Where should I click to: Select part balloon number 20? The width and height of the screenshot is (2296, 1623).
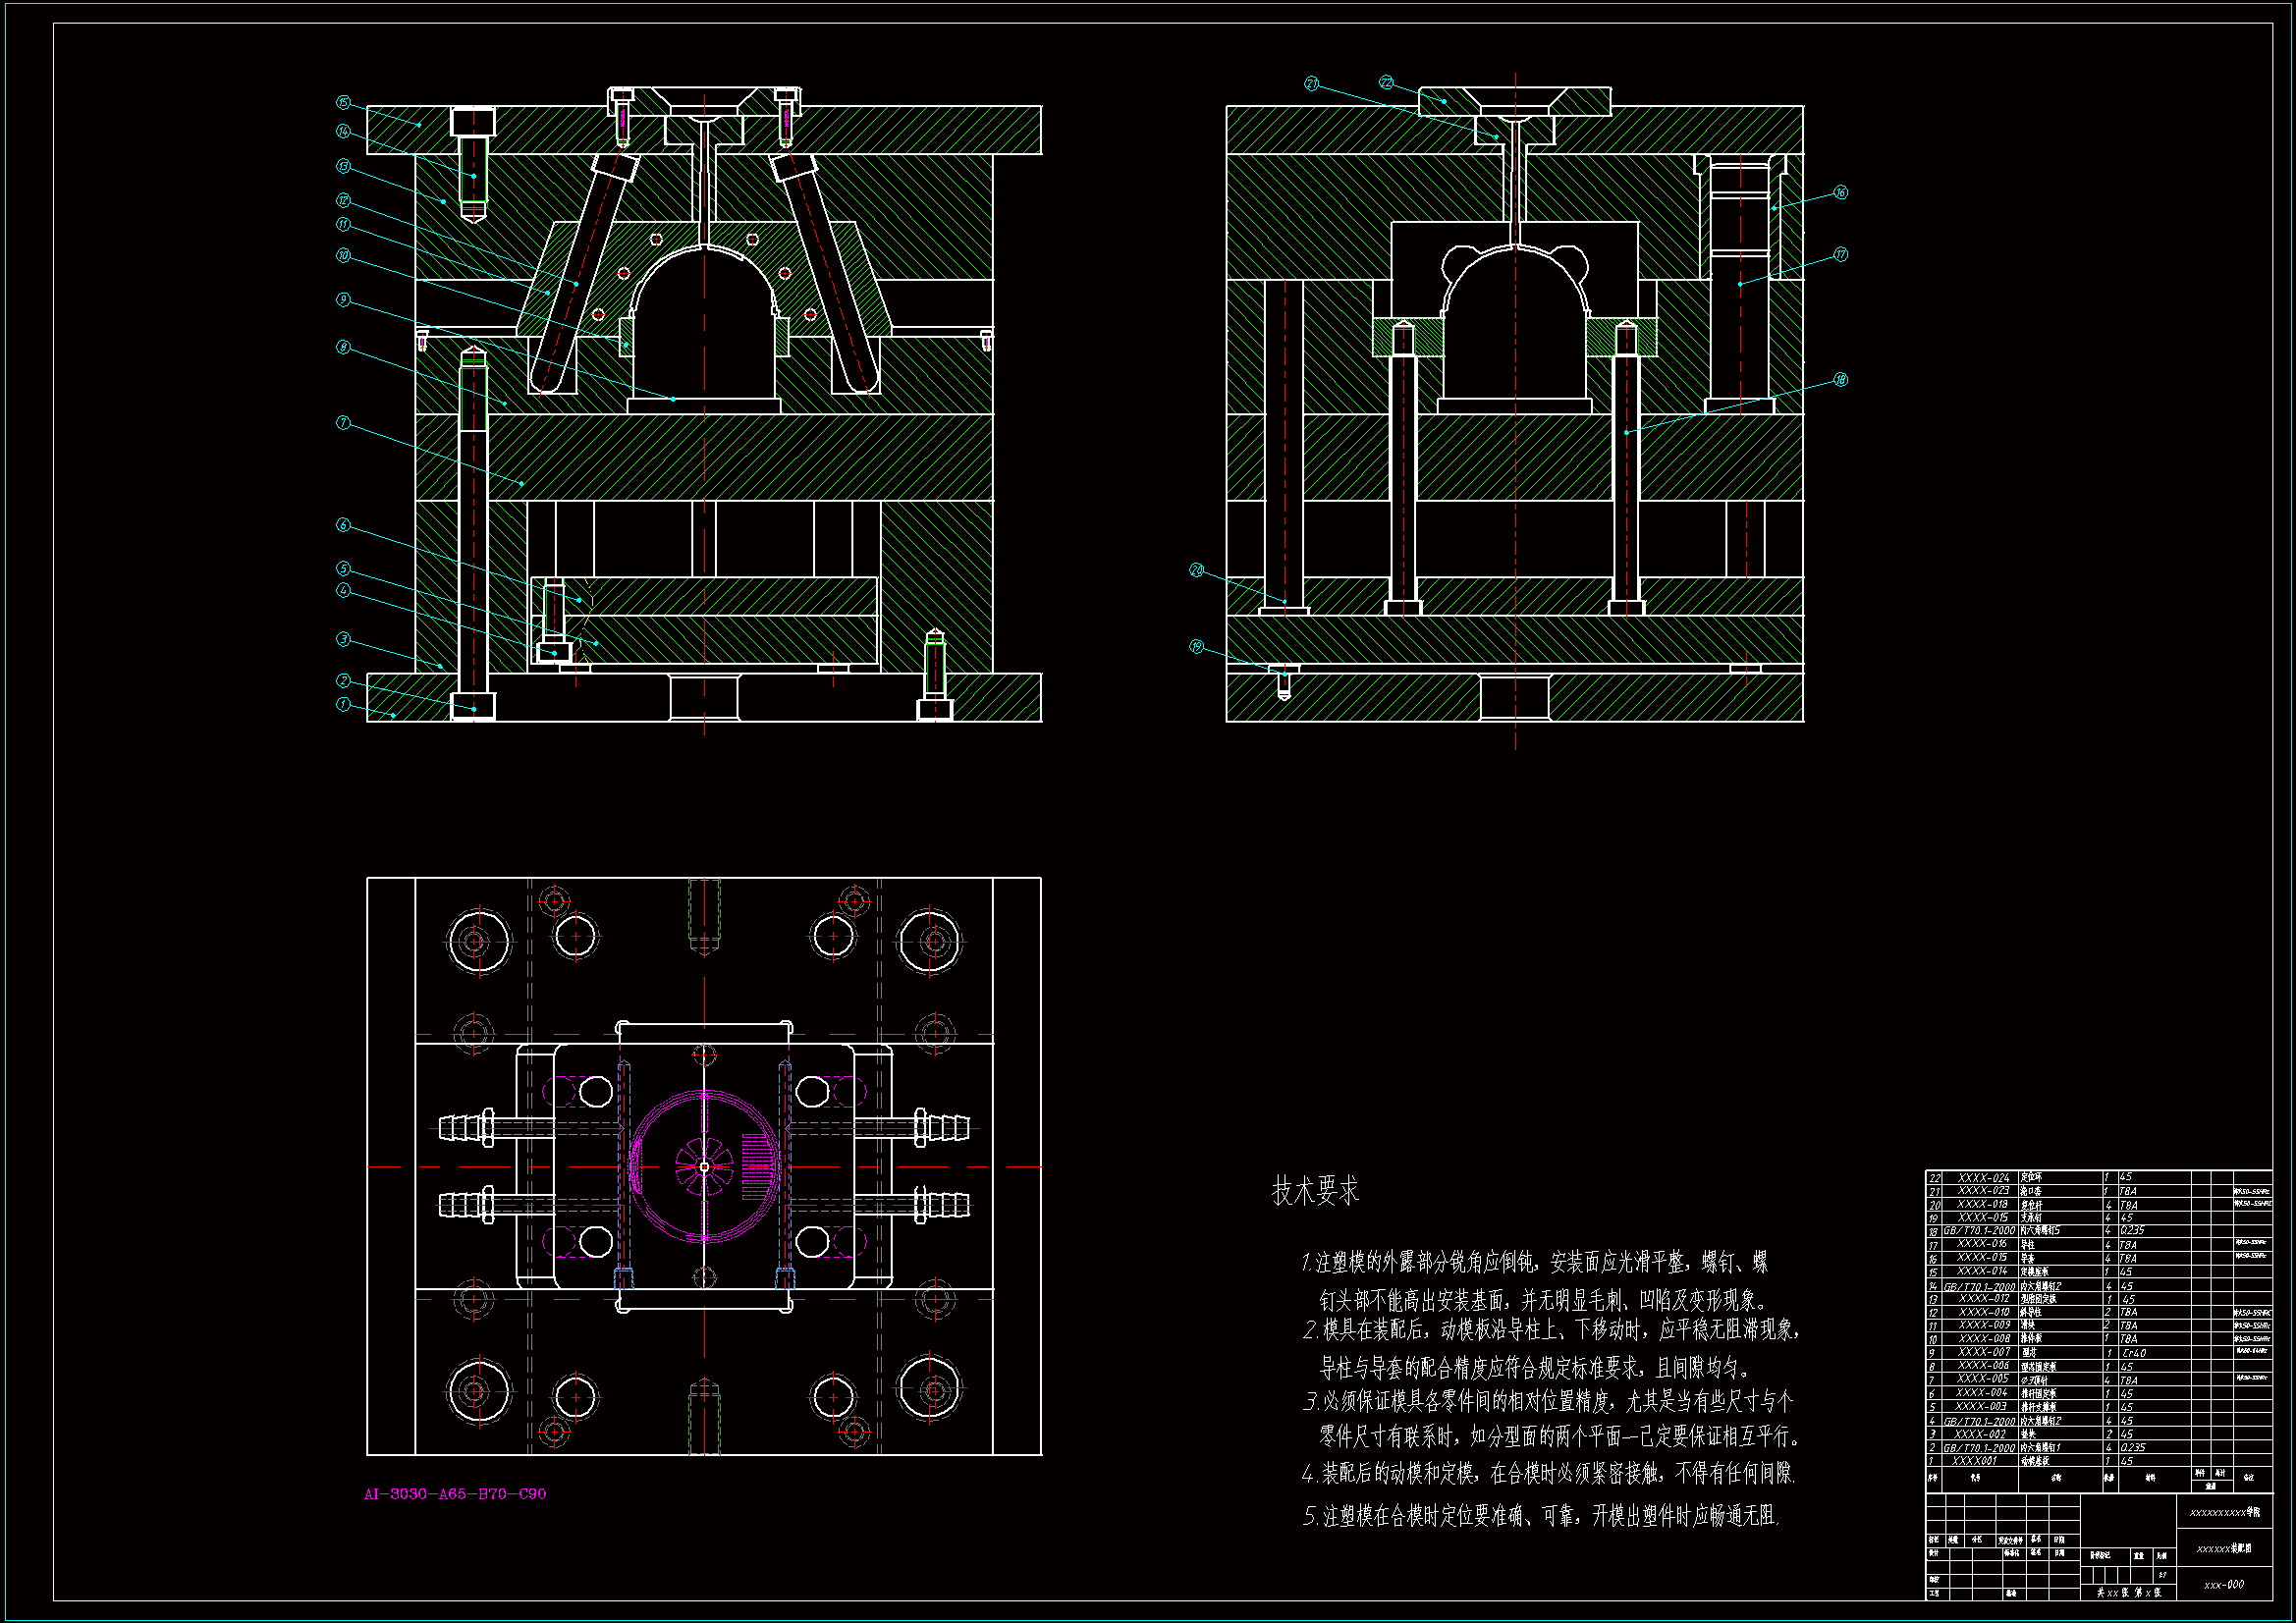point(1197,570)
